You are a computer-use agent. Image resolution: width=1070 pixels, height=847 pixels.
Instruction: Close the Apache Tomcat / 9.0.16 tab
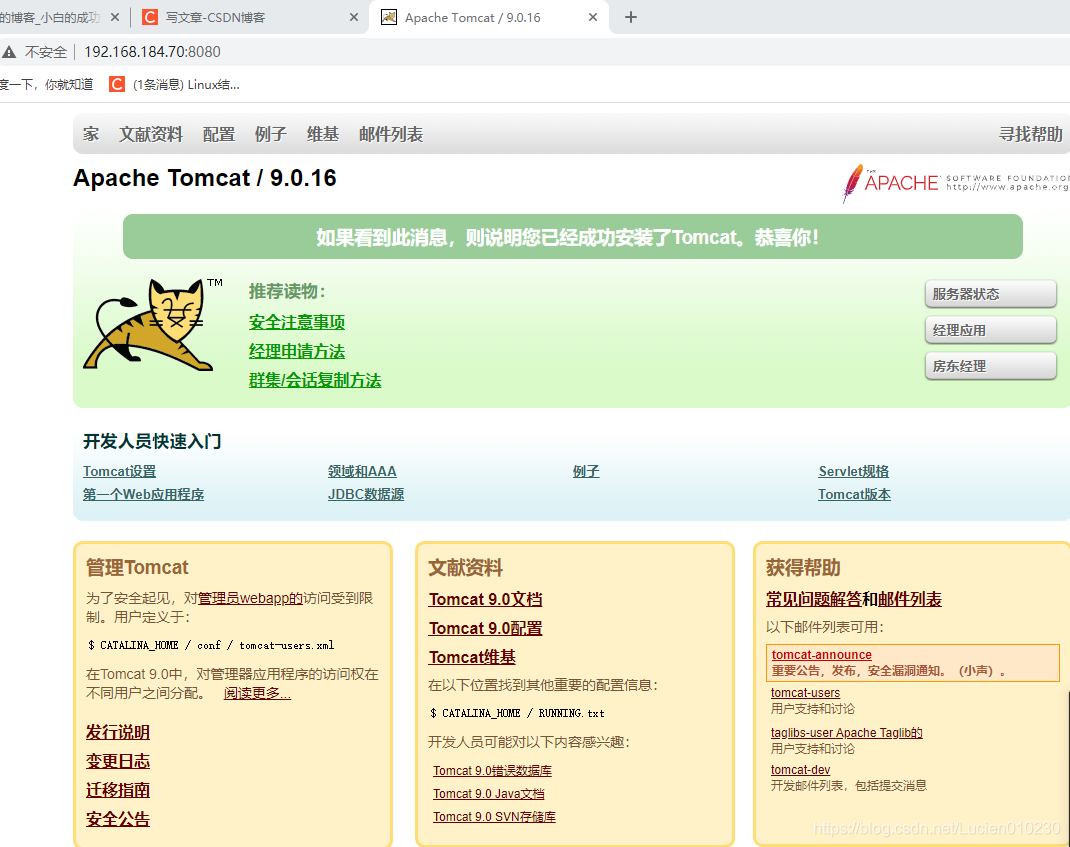[592, 17]
